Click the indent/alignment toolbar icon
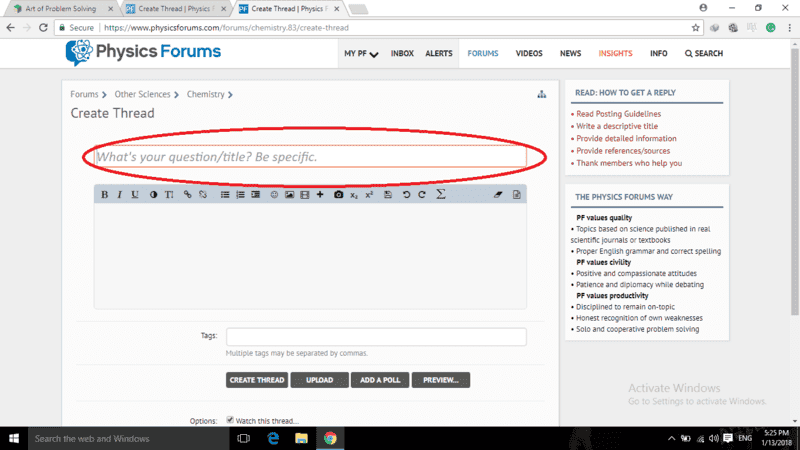Image resolution: width=800 pixels, height=450 pixels. [x=256, y=194]
